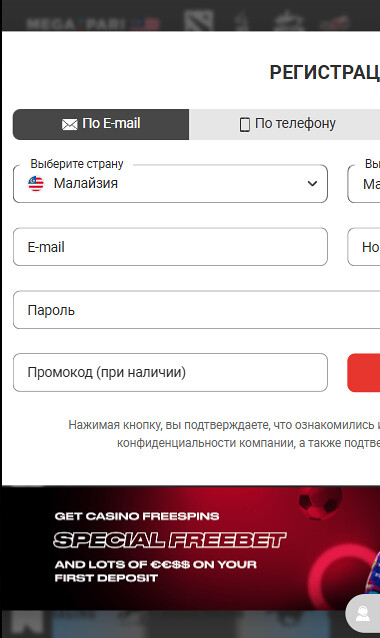Open the partially visible currency dropdown
380x638 pixels.
364,184
